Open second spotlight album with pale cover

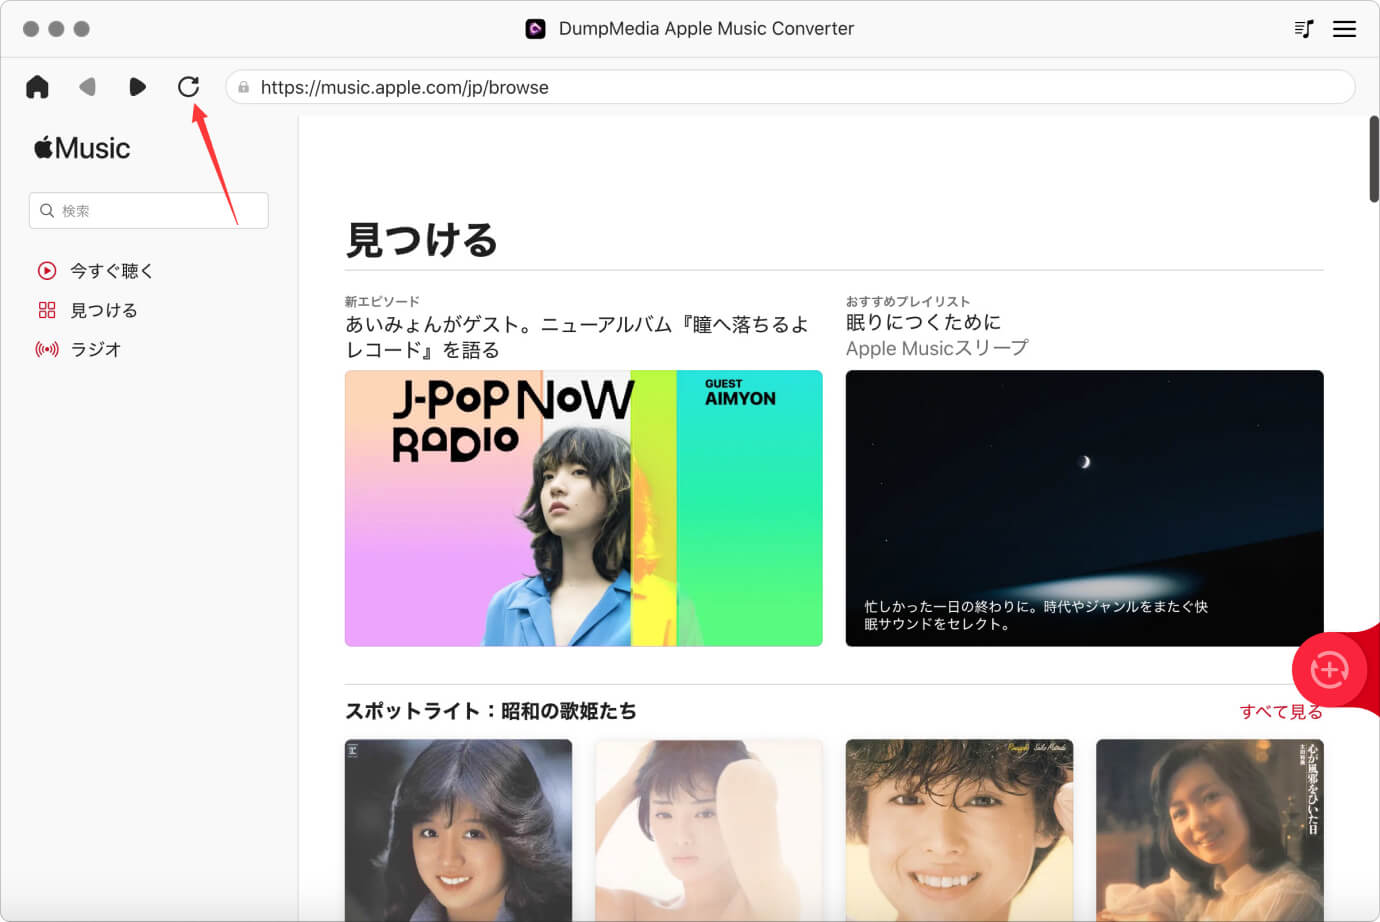pos(708,830)
